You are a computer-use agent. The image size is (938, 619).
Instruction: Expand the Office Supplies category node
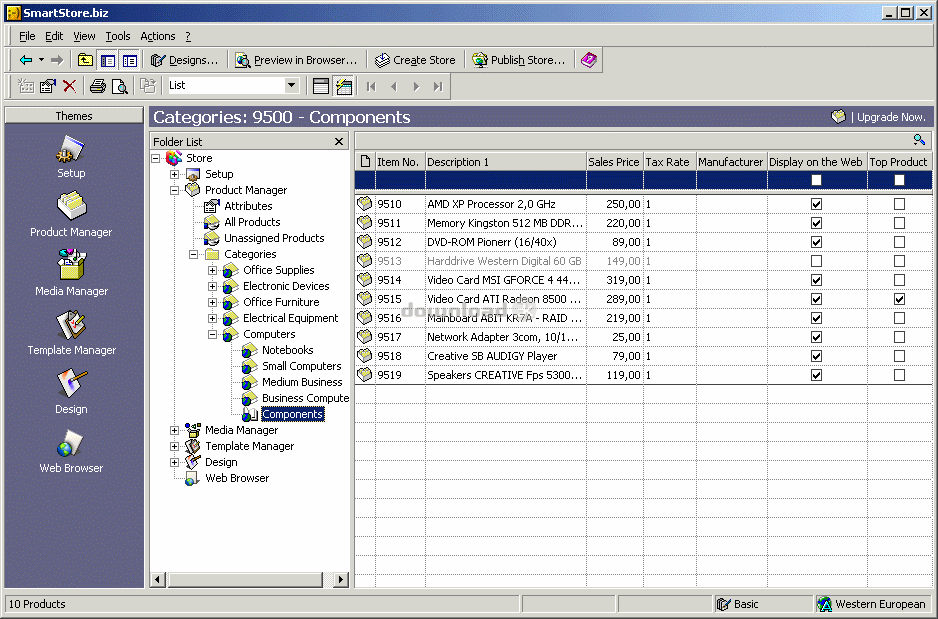pos(212,270)
